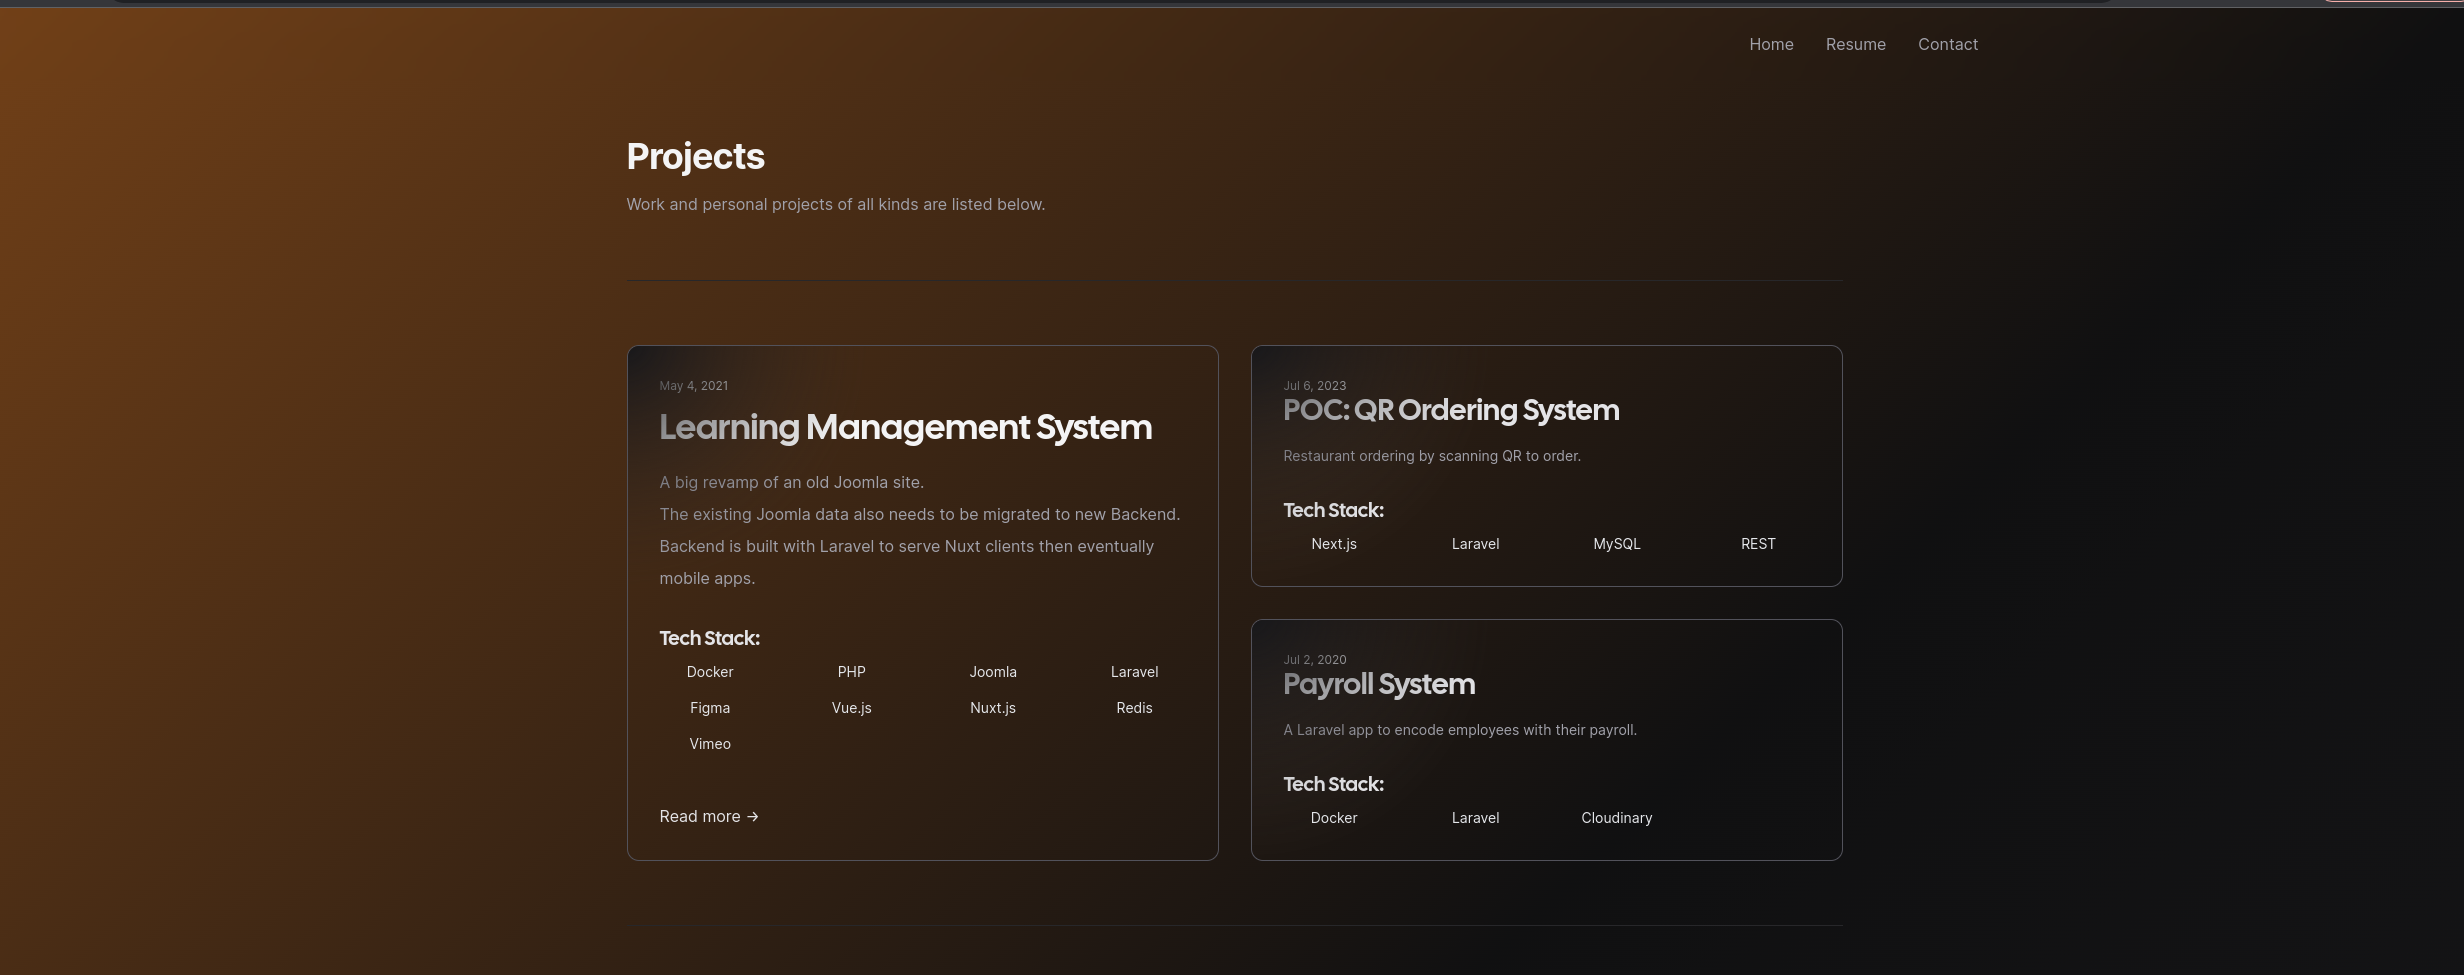The image size is (2464, 975).
Task: Select Laravel tag in Payroll System card
Action: point(1475,818)
